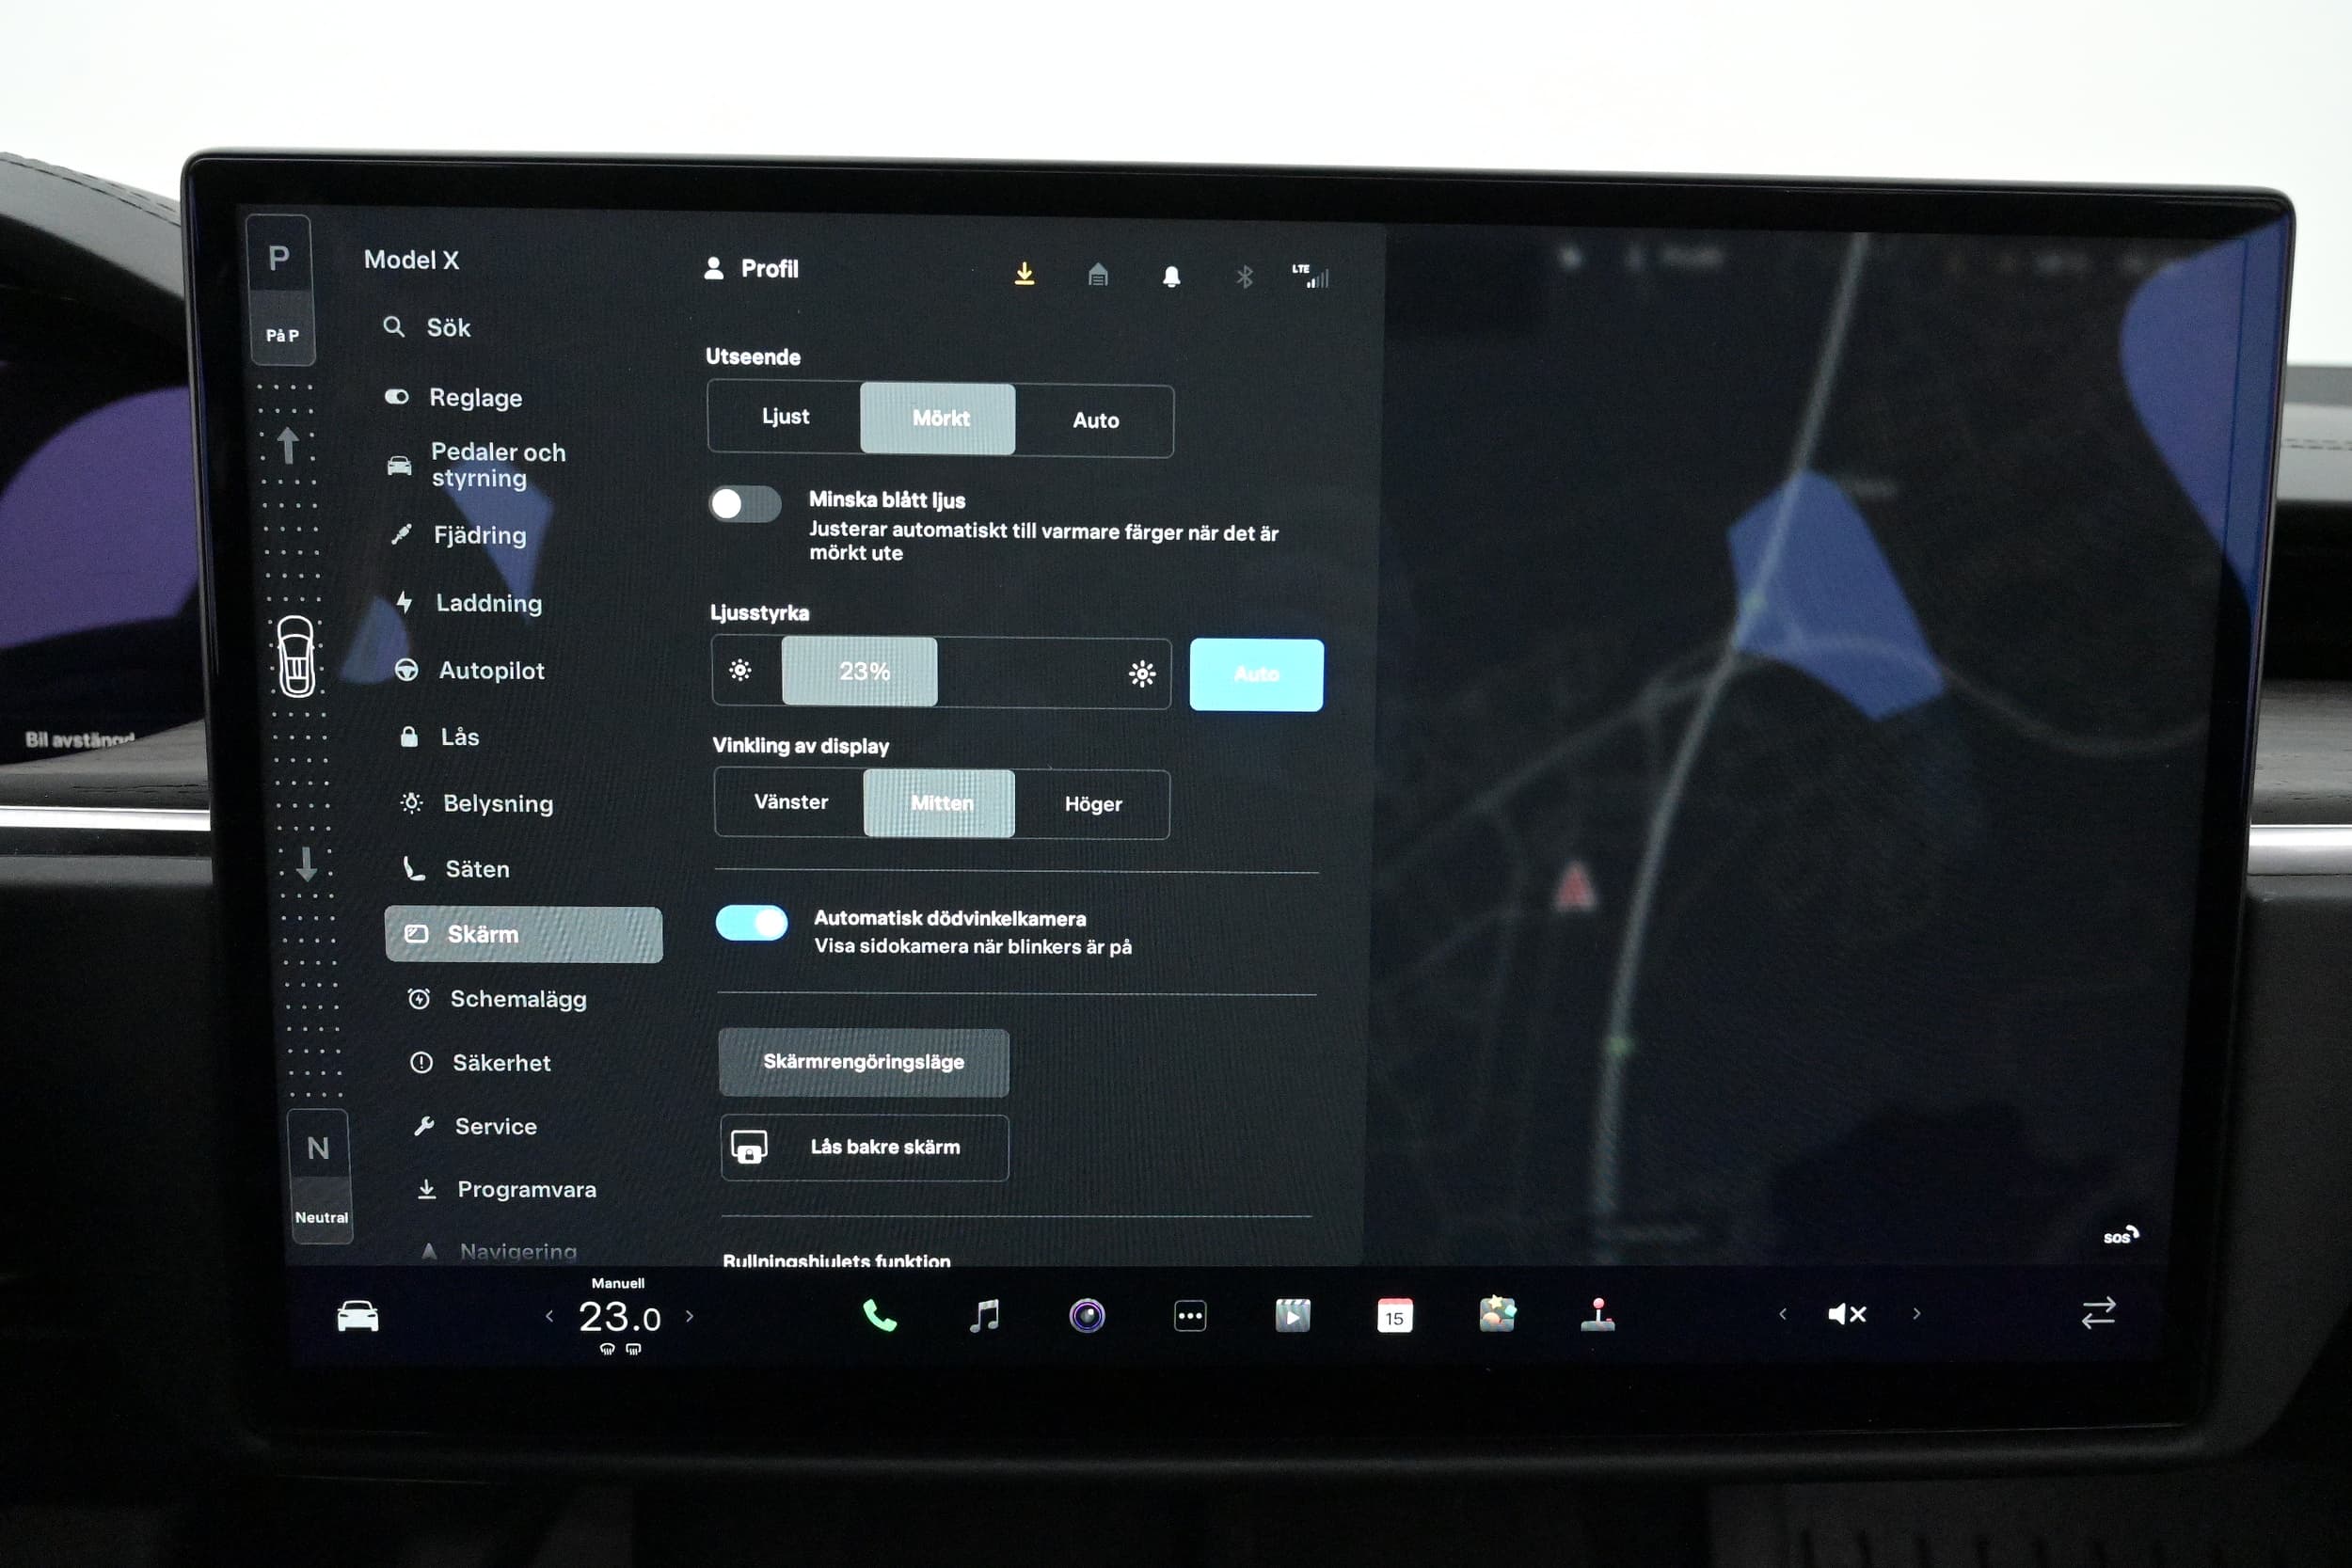Tap the SOS icon on the map
This screenshot has width=2352, height=1568.
tap(2119, 1236)
